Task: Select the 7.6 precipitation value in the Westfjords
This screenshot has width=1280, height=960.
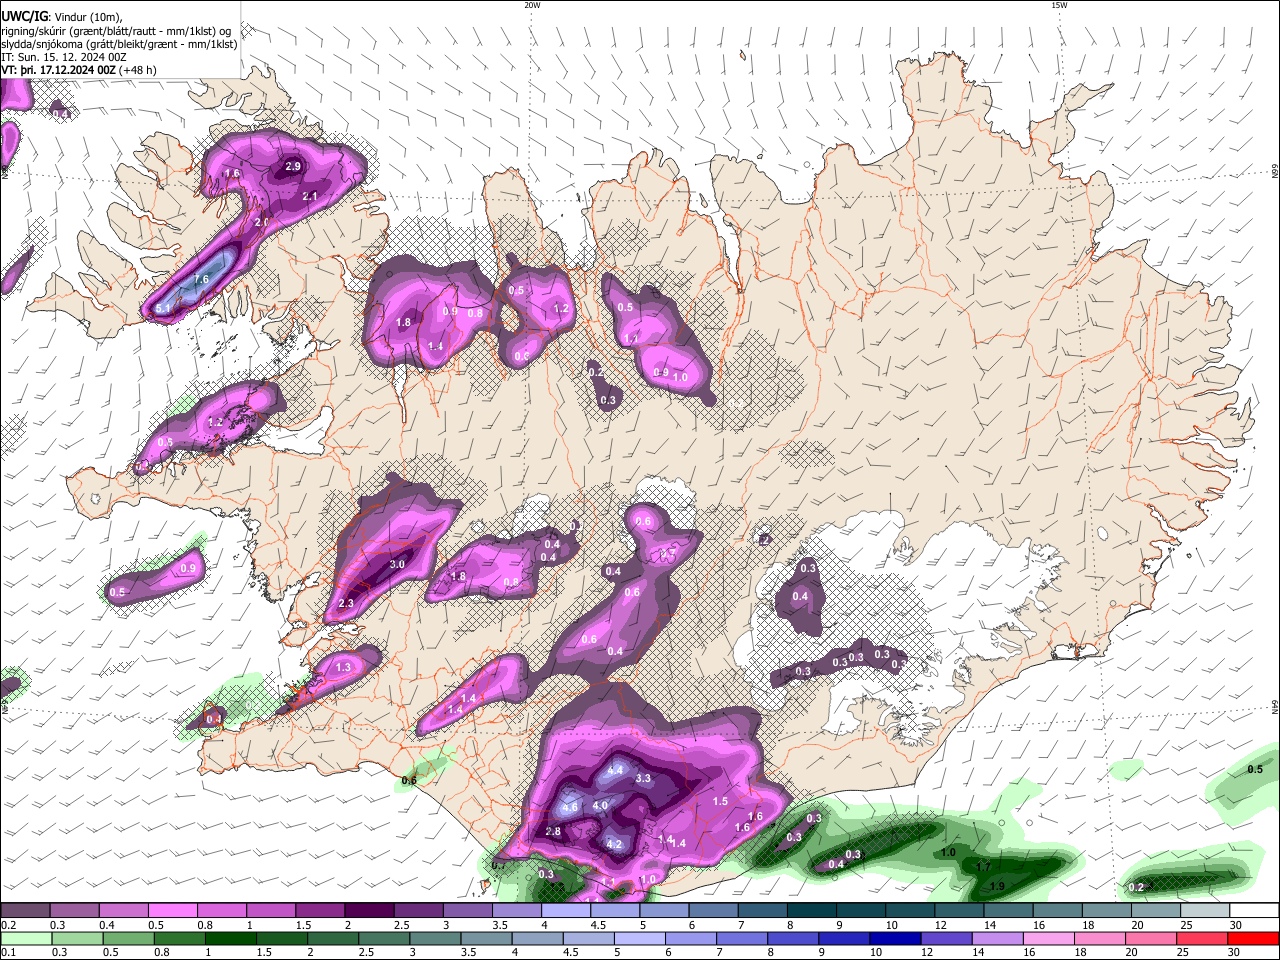Action: coord(201,280)
